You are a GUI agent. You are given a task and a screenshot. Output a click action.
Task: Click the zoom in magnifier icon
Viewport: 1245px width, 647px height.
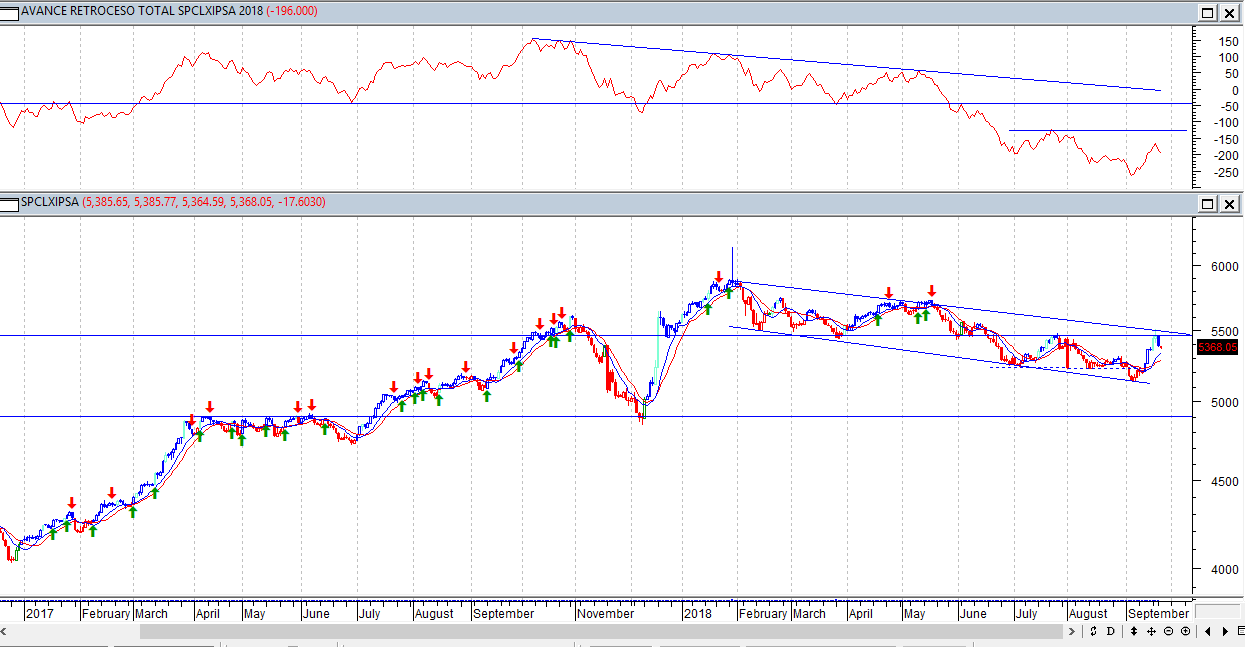click(1185, 631)
